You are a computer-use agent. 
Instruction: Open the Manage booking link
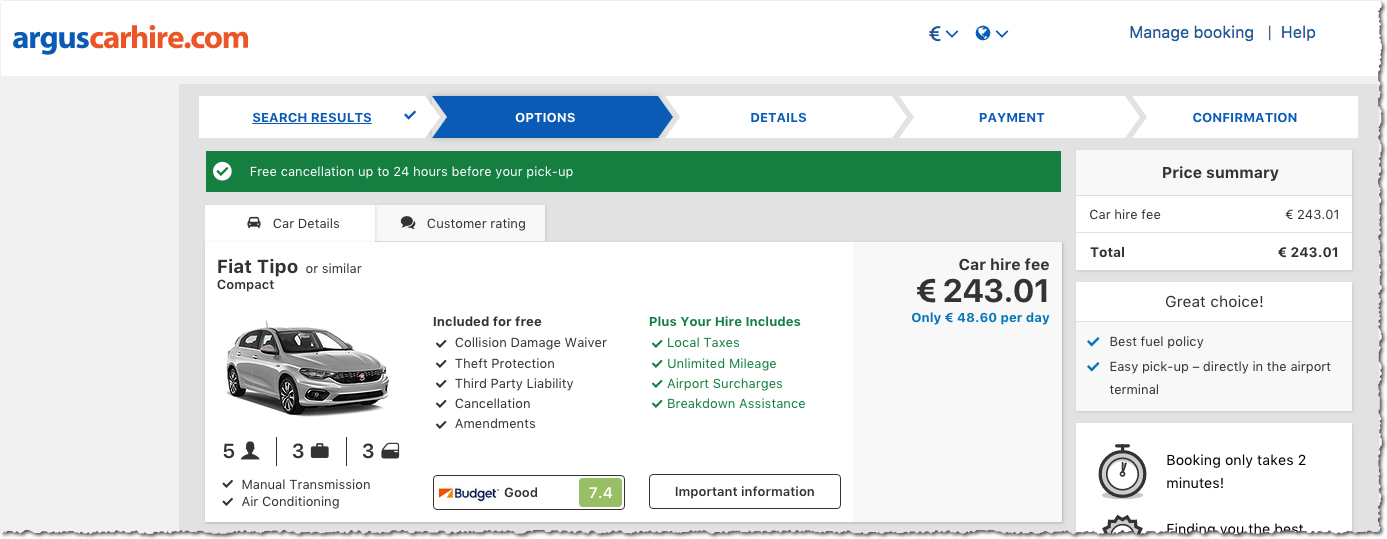pyautogui.click(x=1191, y=32)
